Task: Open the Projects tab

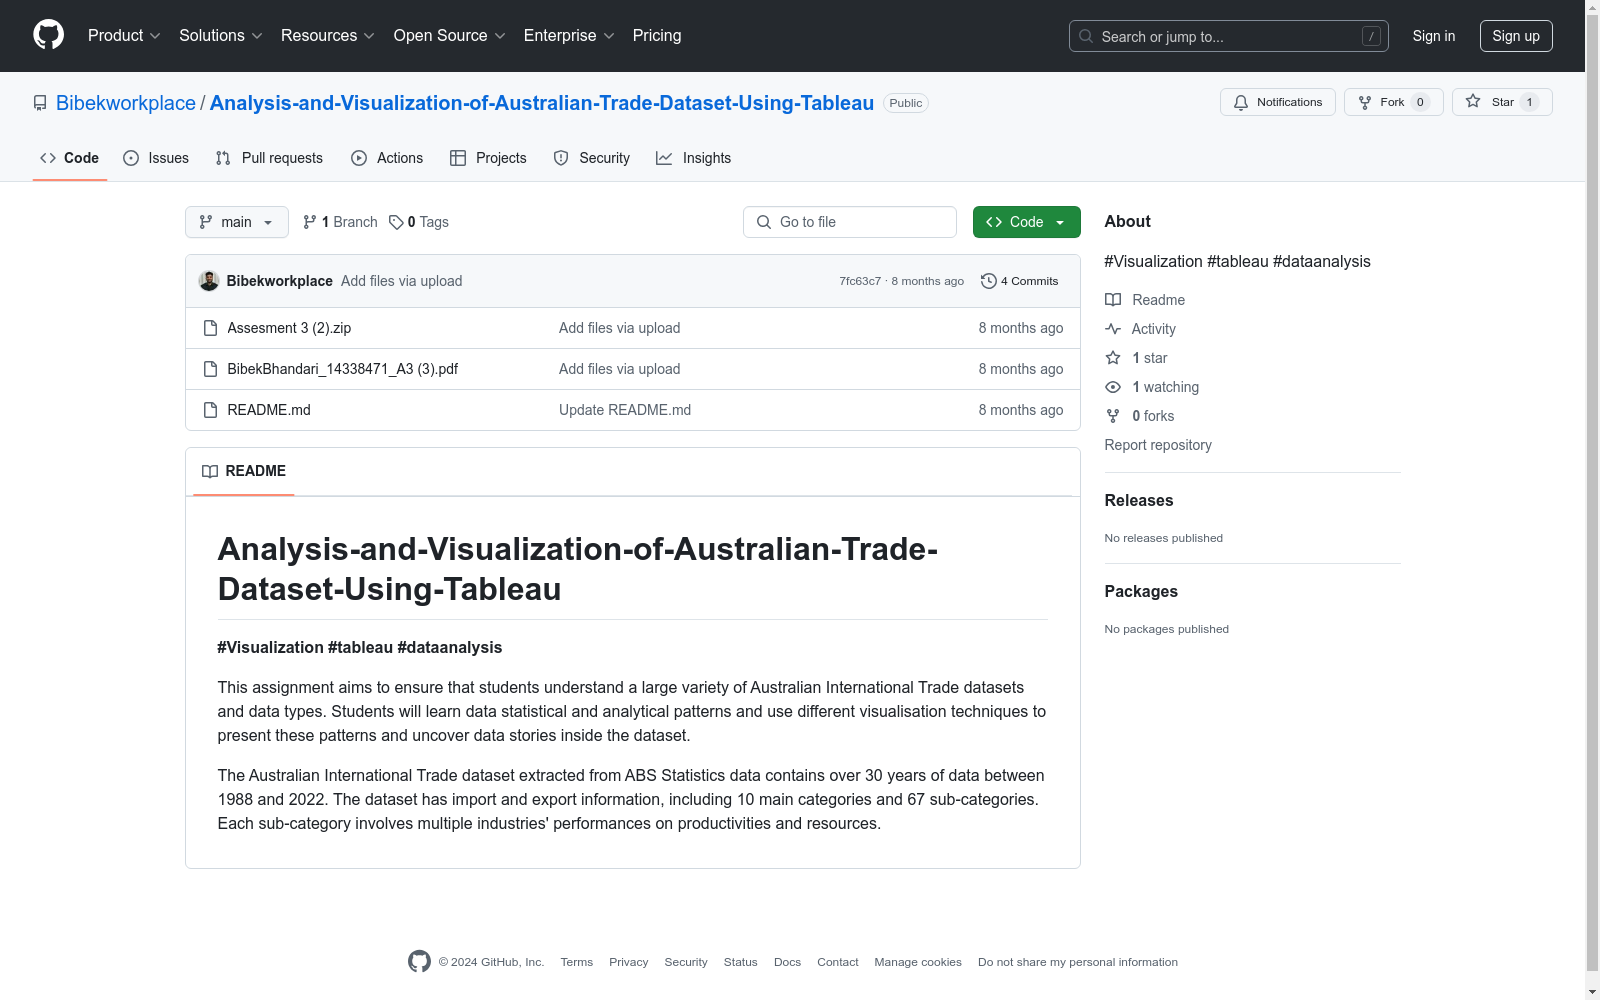Action: (x=488, y=158)
